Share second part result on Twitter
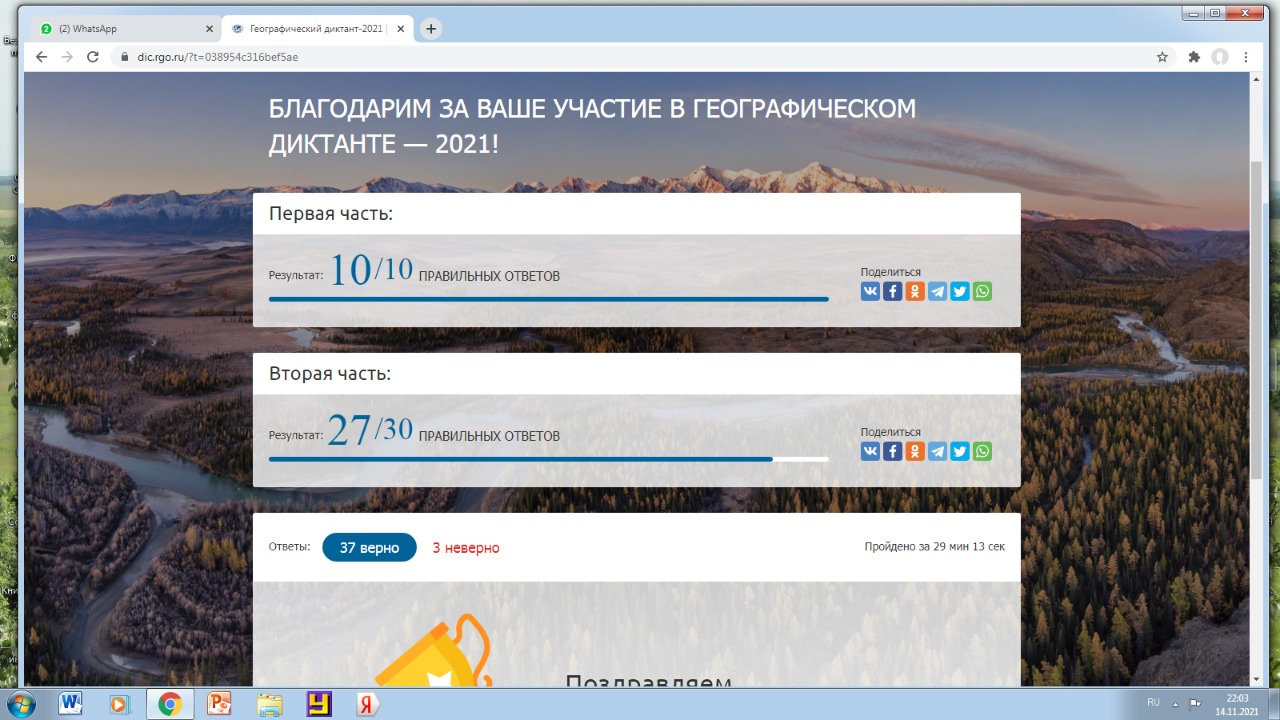This screenshot has width=1280, height=720. coord(960,451)
